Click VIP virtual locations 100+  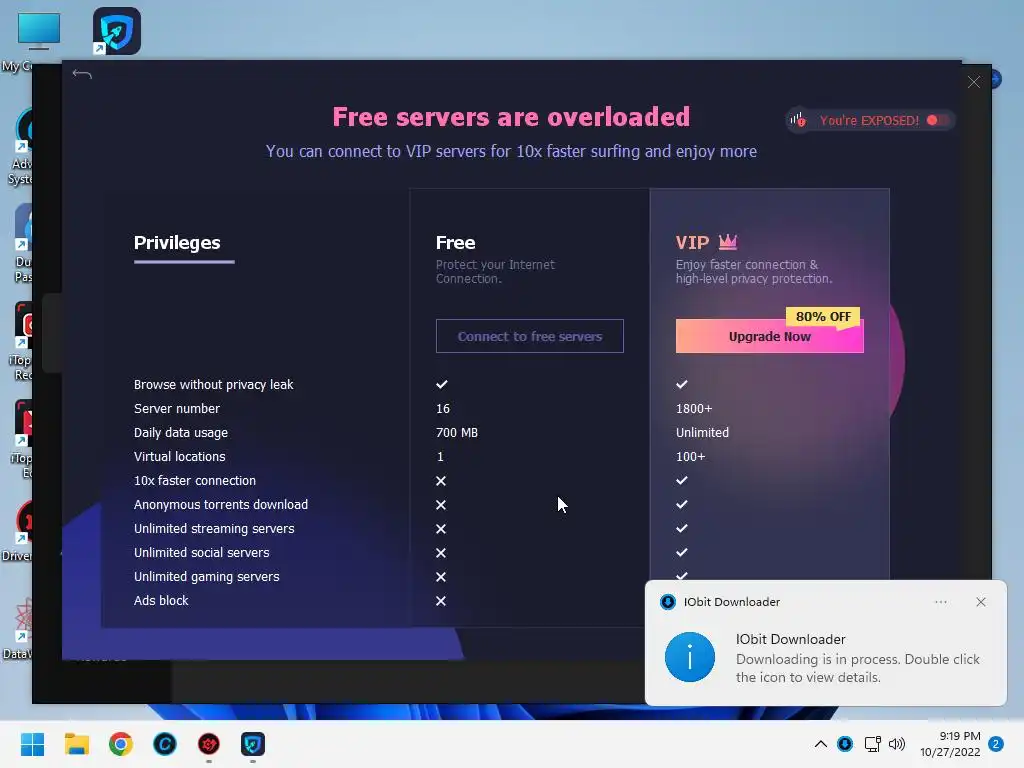tap(690, 456)
